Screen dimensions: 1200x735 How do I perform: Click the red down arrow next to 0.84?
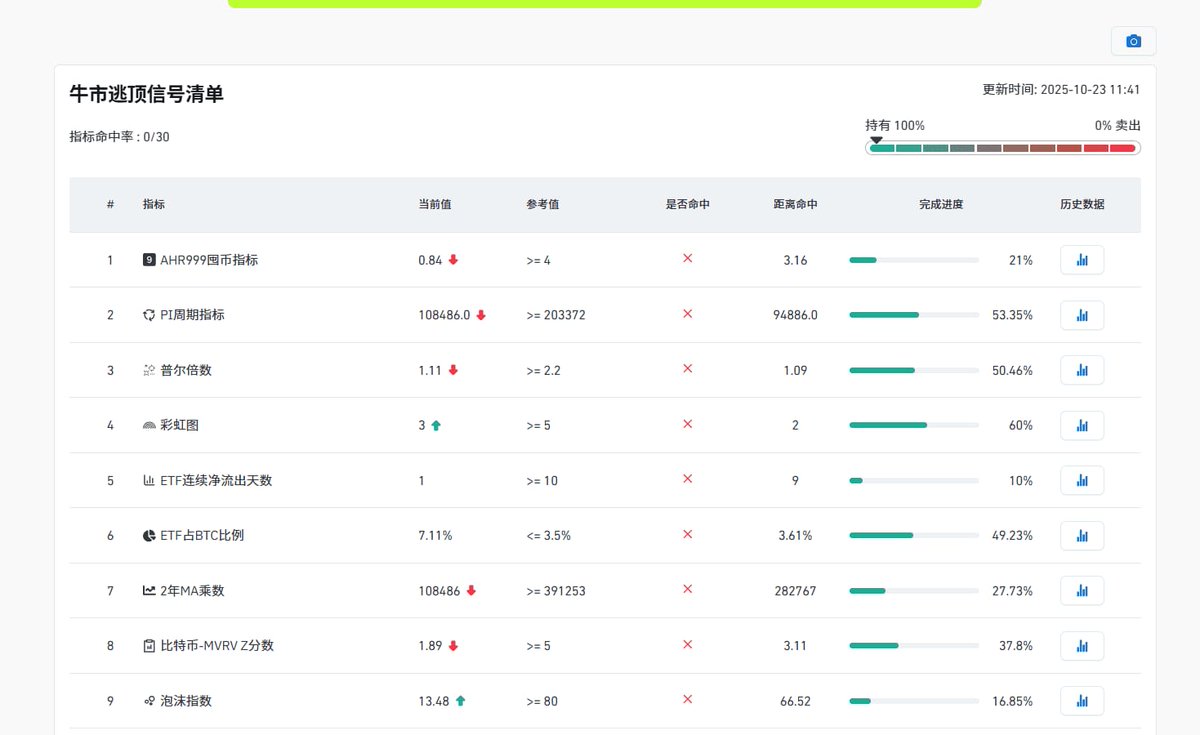453,260
